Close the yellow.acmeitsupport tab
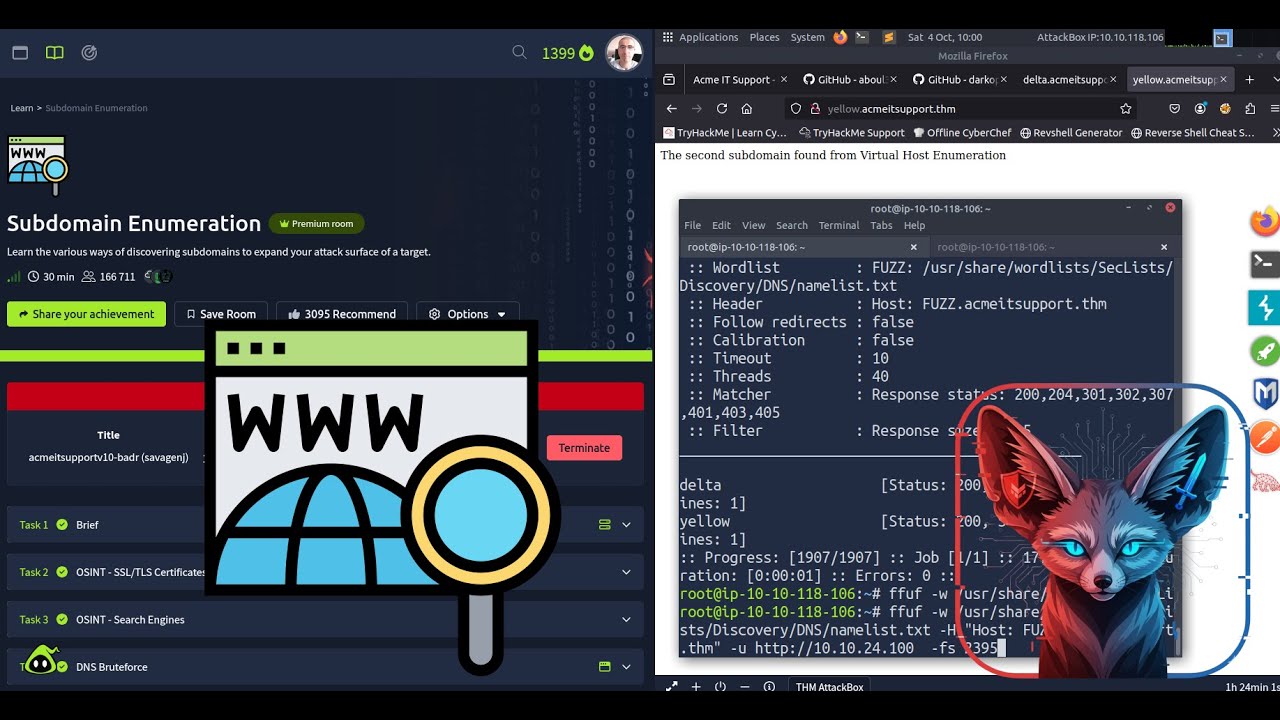Screen dimensions: 1280x720 (1223, 80)
